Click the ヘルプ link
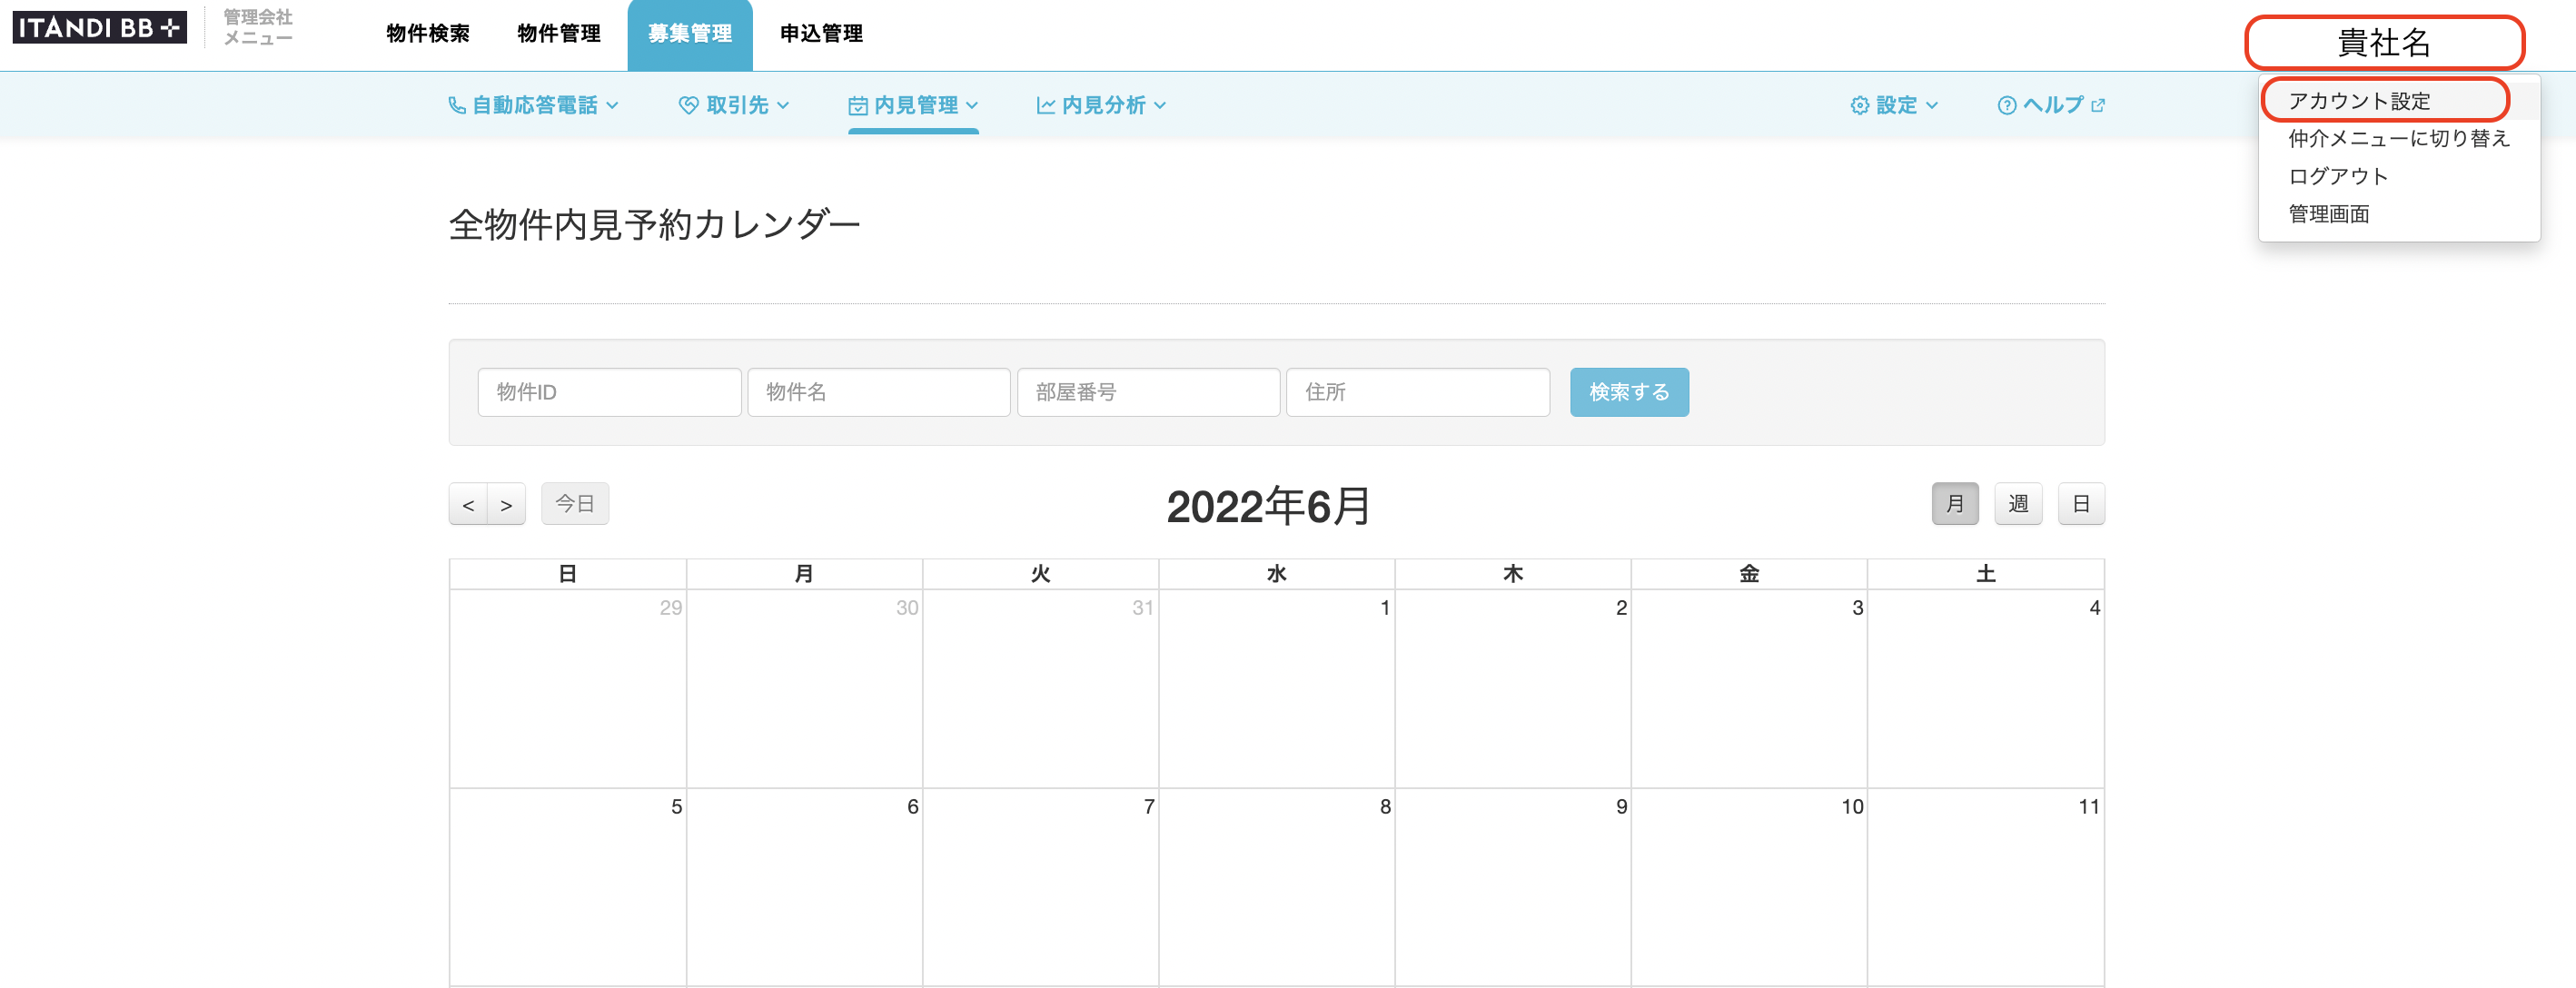This screenshot has height=988, width=2576. [2052, 105]
